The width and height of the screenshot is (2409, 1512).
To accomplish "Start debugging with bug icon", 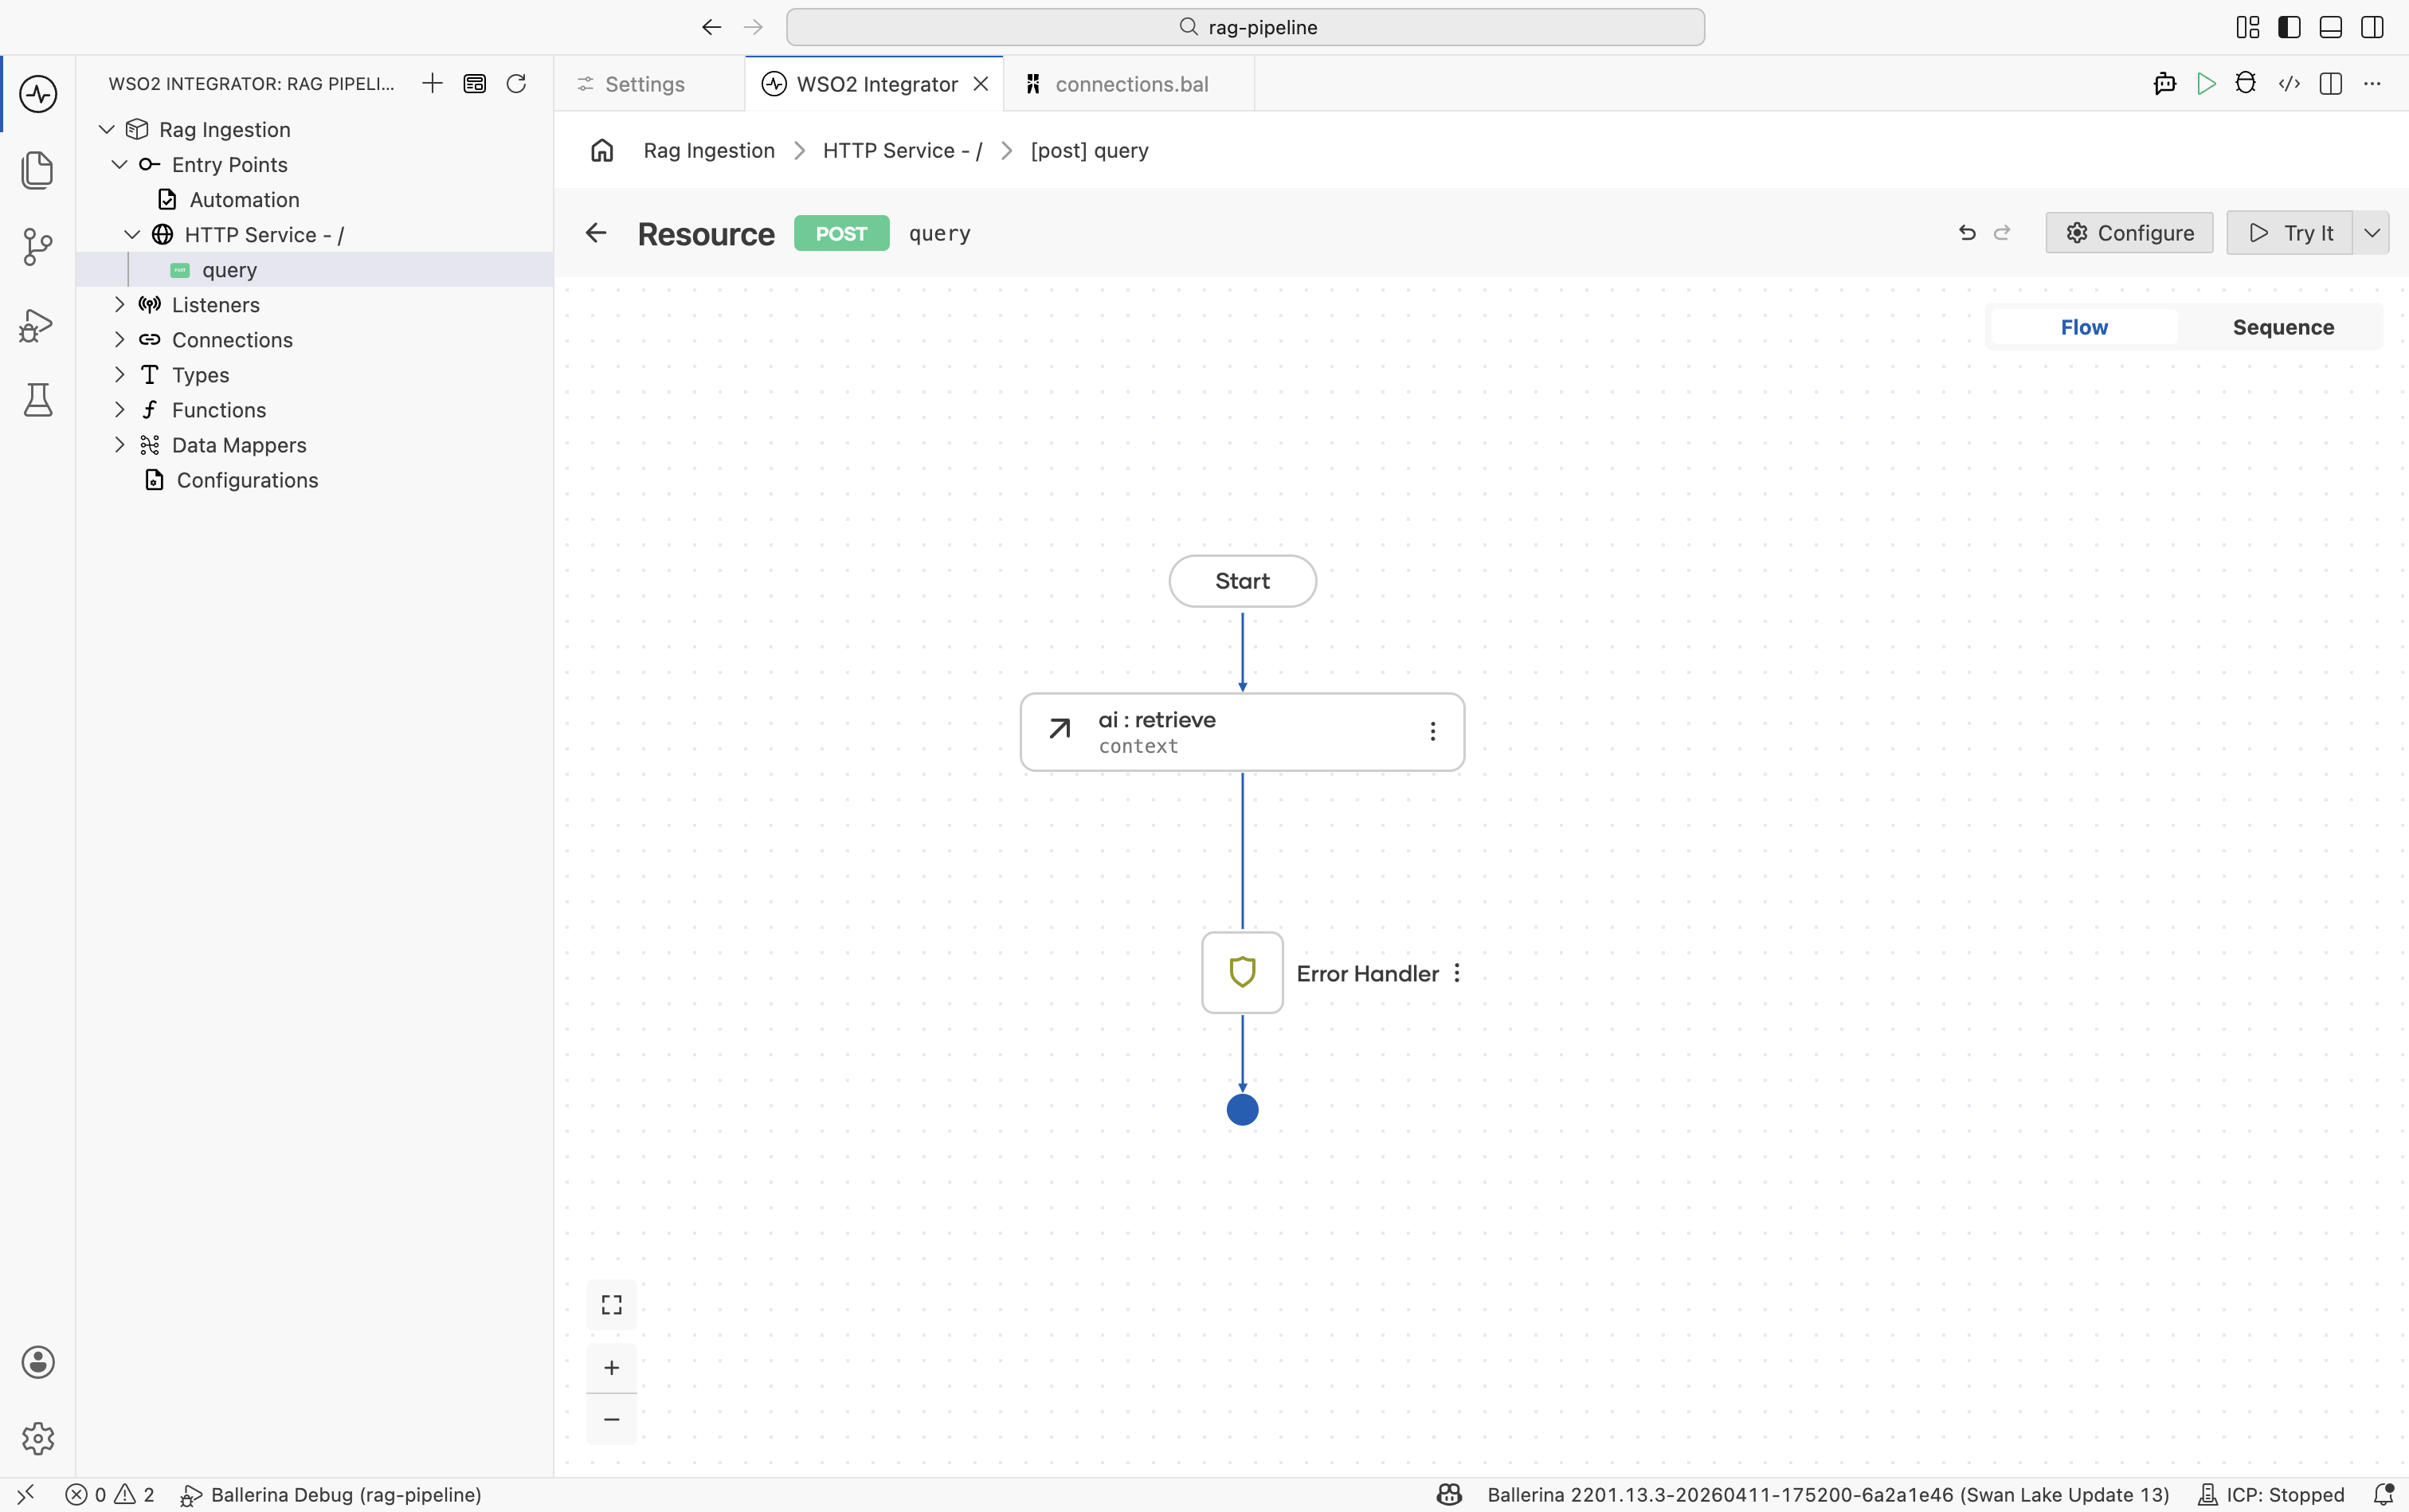I will 2246,84.
